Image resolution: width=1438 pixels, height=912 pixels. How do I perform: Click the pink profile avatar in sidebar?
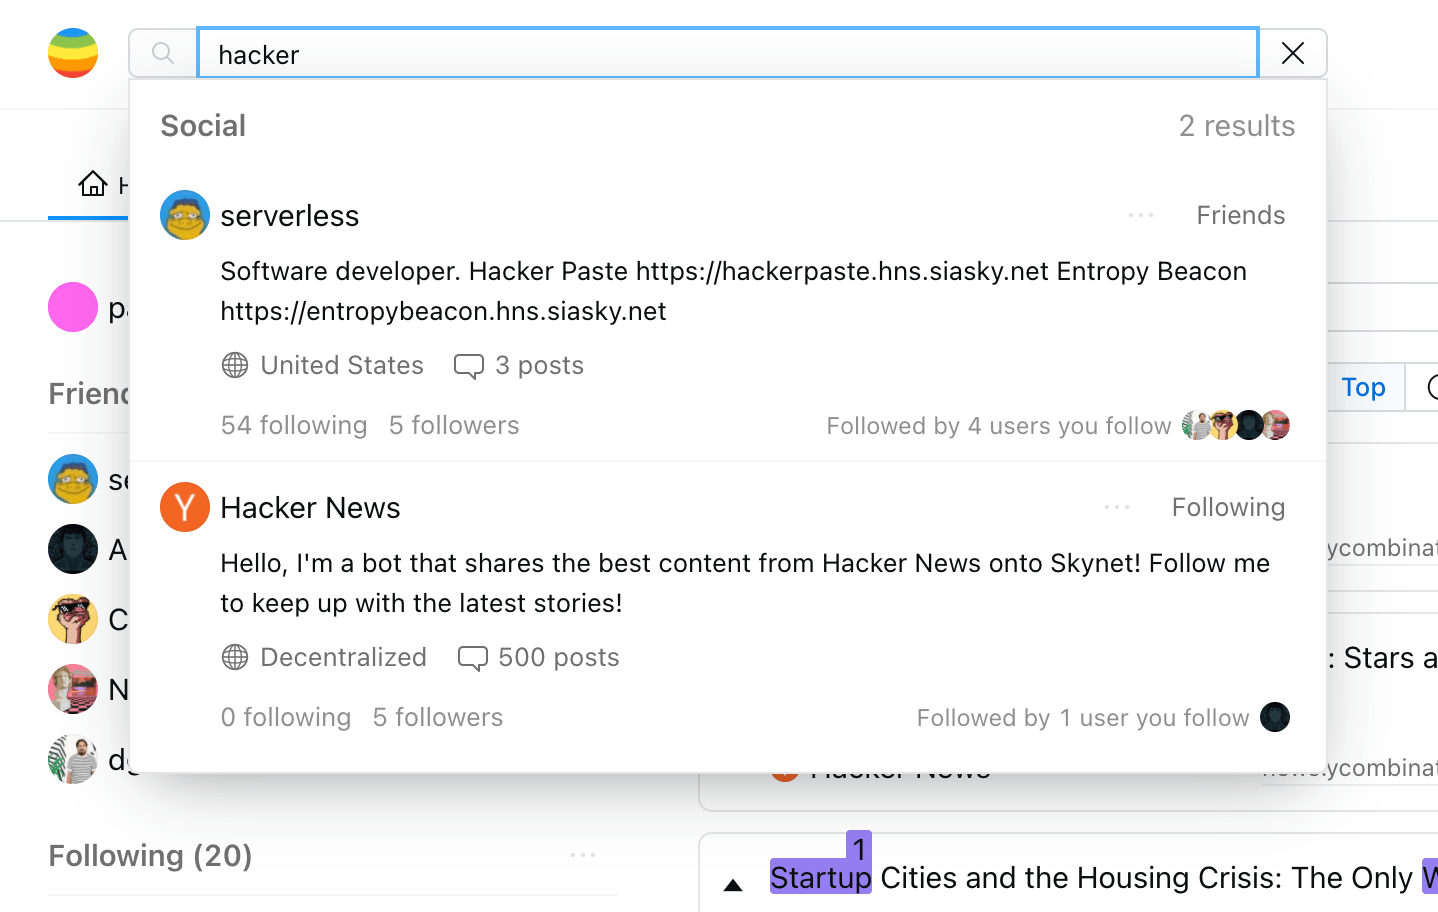click(x=73, y=307)
